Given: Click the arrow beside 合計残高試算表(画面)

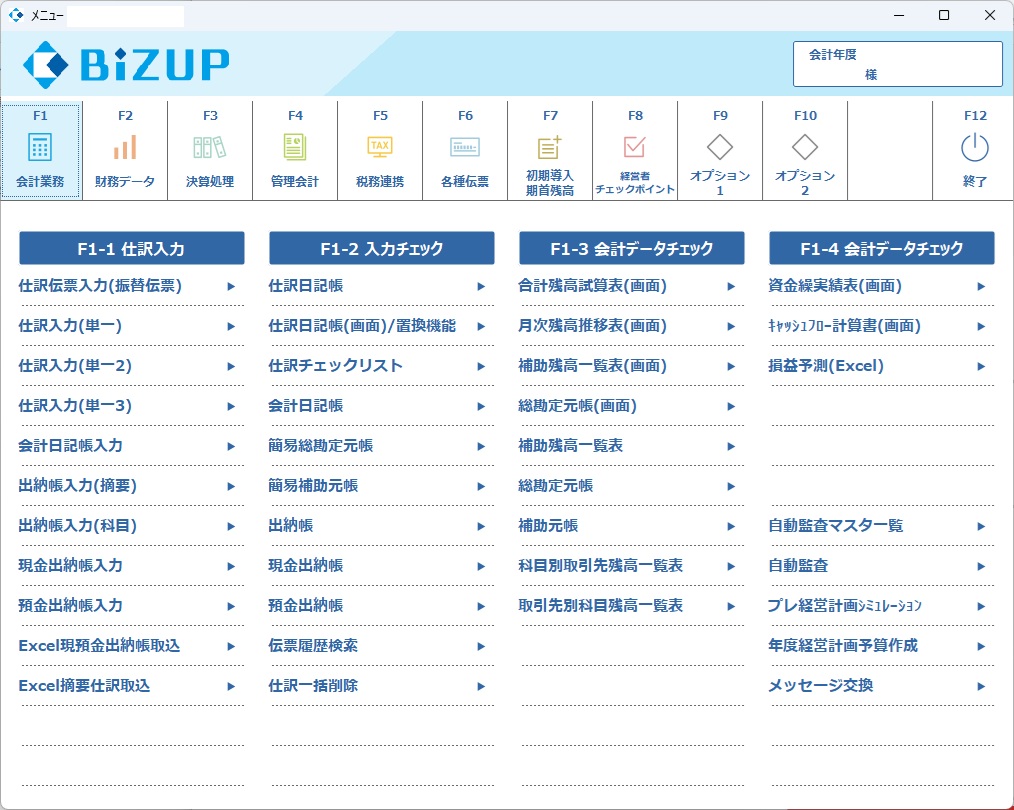Looking at the screenshot, I should pyautogui.click(x=731, y=286).
